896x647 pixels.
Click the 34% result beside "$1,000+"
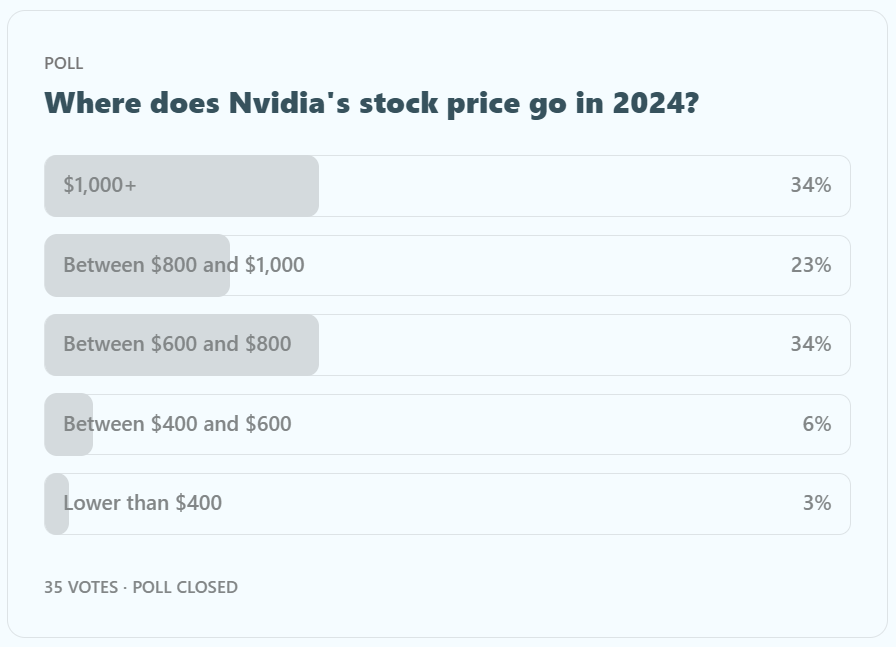tap(810, 185)
